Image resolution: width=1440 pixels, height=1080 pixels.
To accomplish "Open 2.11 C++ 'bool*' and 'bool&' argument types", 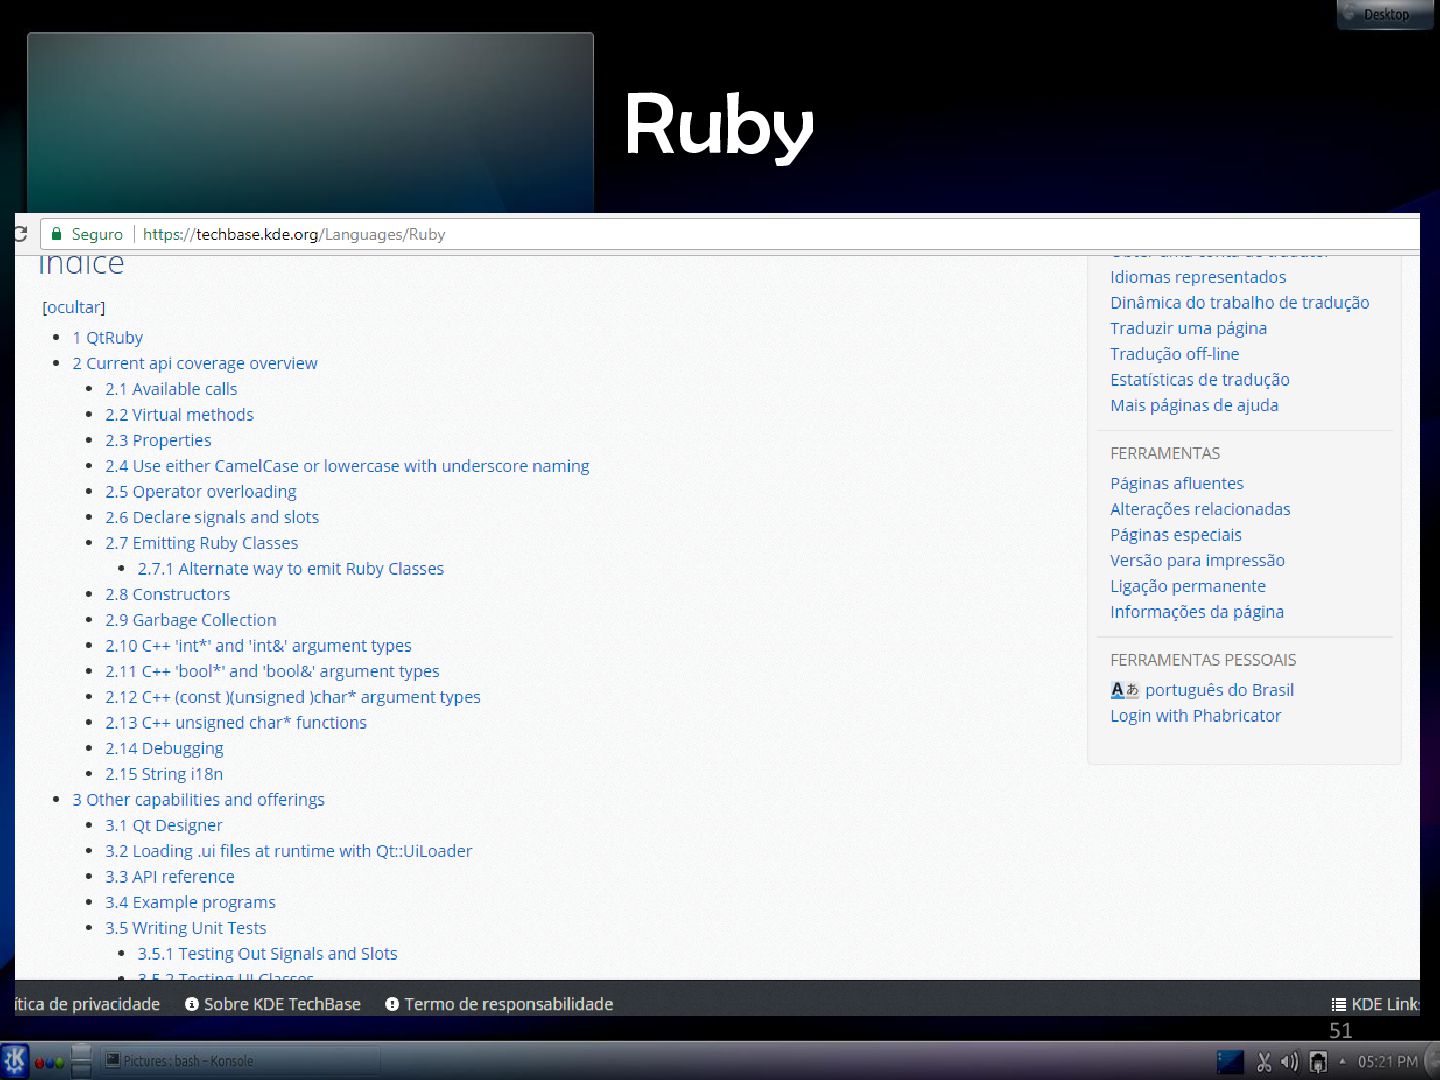I will tap(272, 672).
